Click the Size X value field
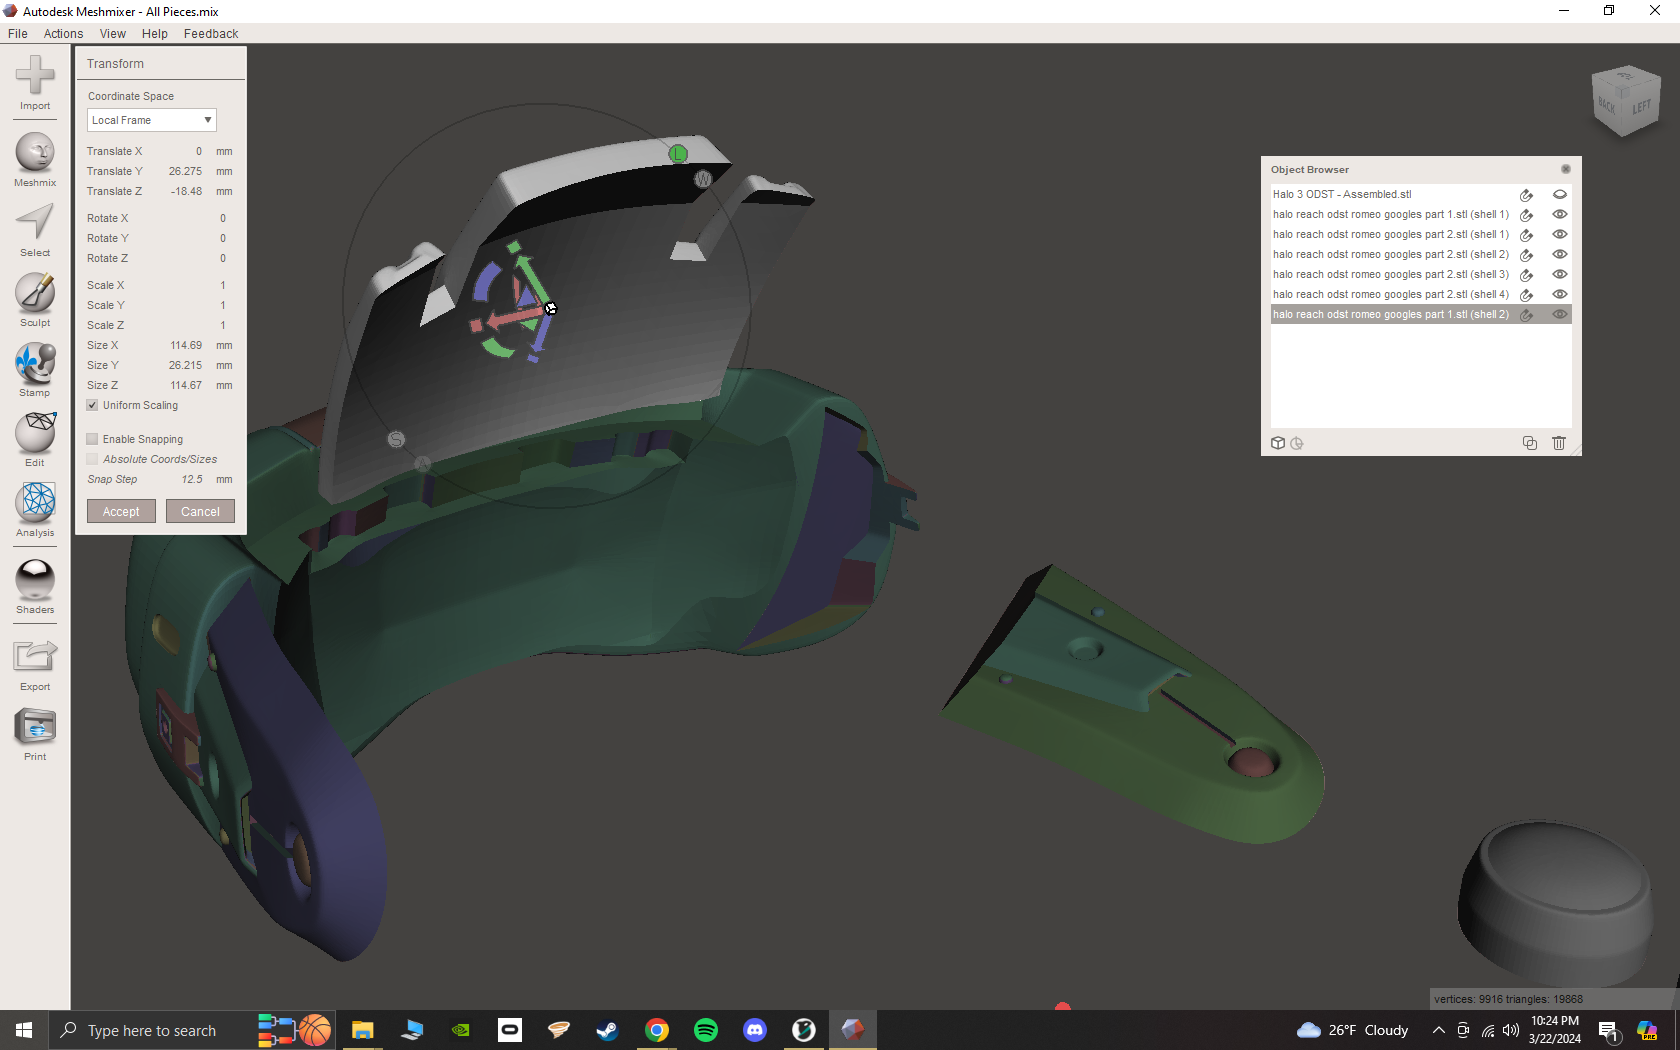This screenshot has width=1680, height=1050. pyautogui.click(x=184, y=345)
